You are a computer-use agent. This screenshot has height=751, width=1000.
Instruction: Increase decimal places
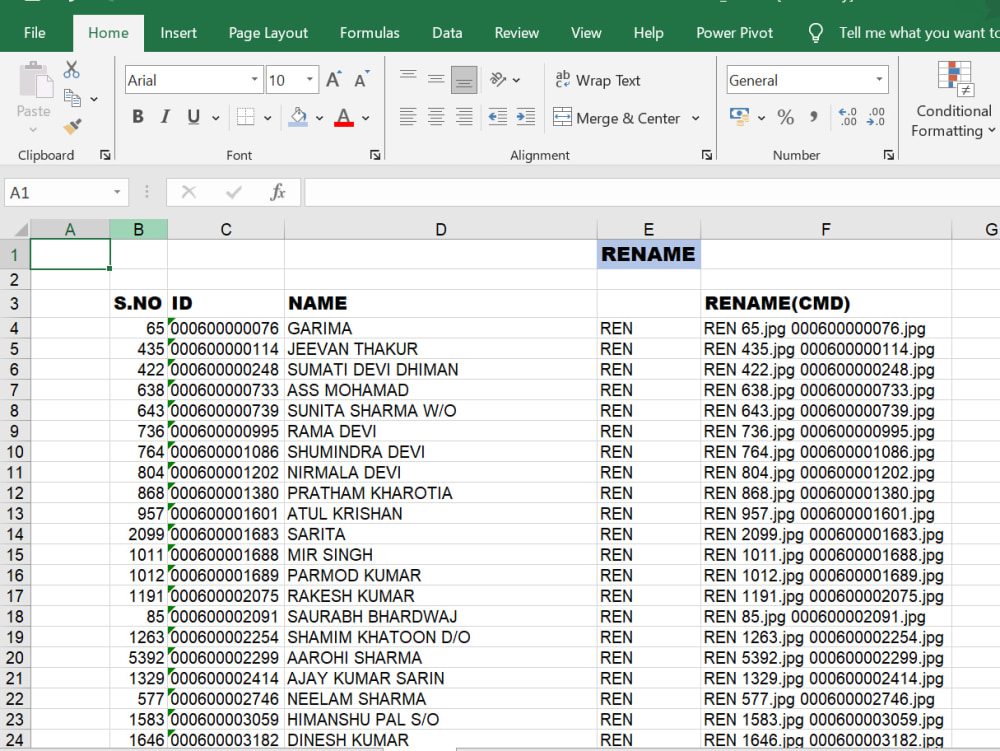tap(848, 117)
